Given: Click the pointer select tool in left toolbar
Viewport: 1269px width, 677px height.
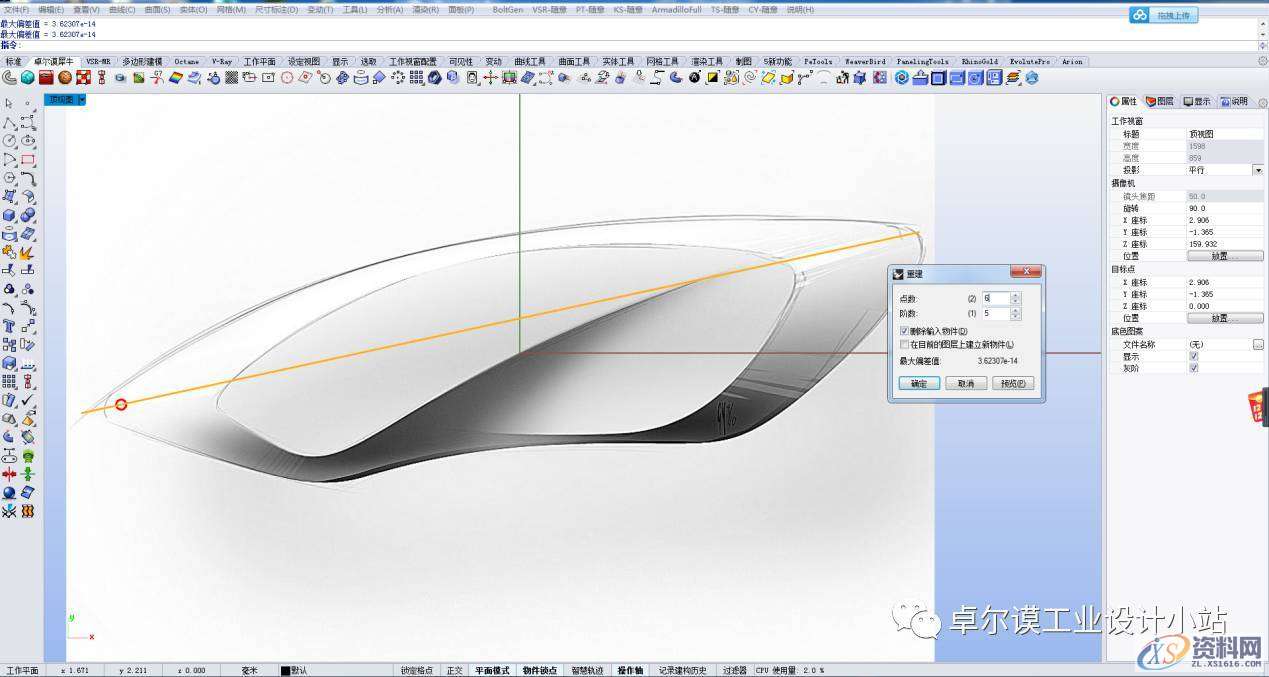Looking at the screenshot, I should [9, 104].
